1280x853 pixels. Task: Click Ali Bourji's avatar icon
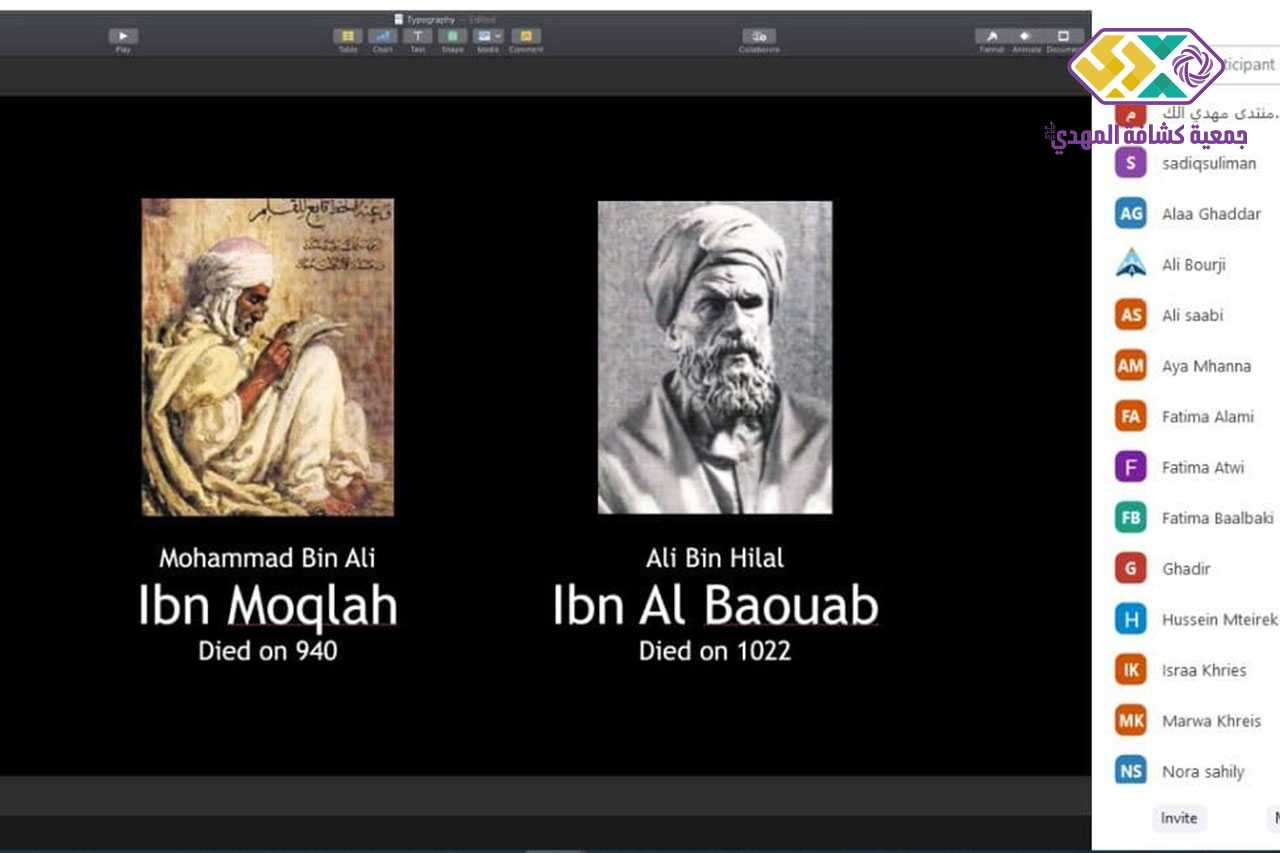point(1130,264)
